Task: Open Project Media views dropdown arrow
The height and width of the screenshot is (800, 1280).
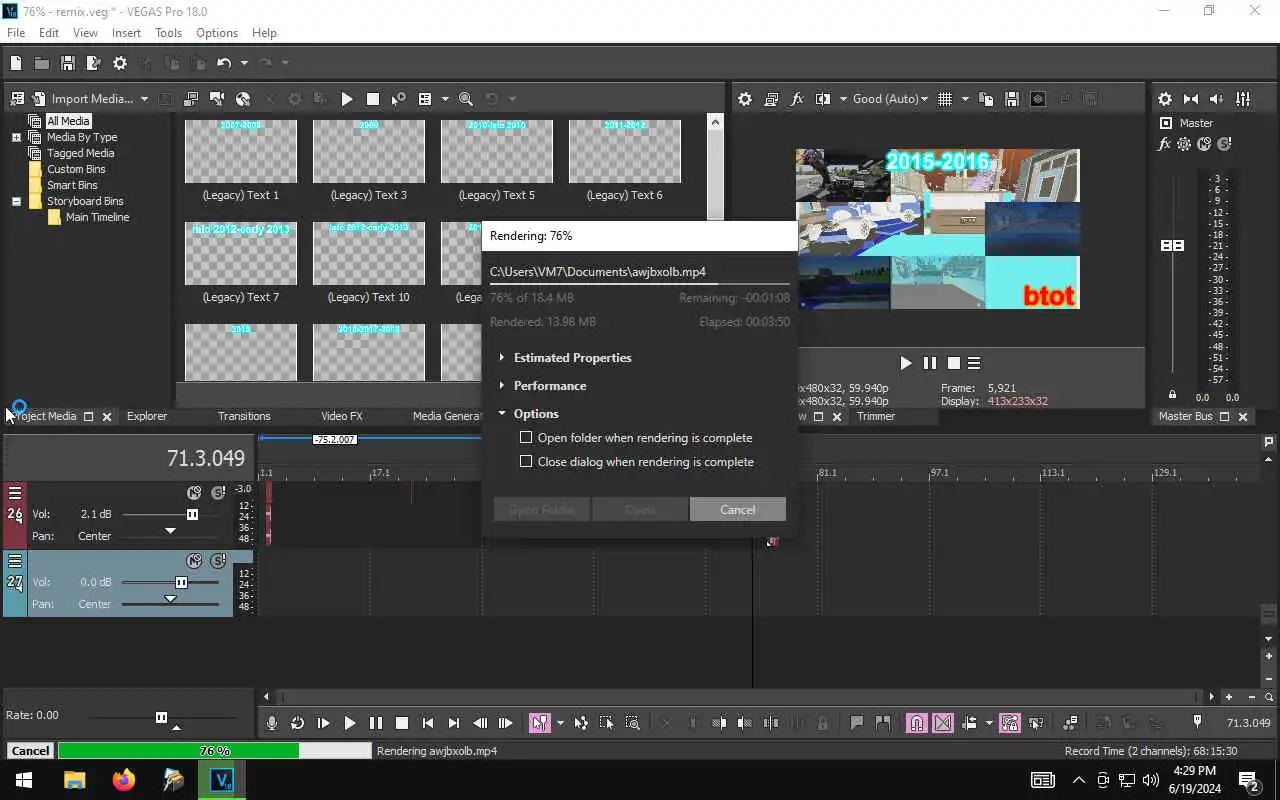Action: click(x=444, y=99)
